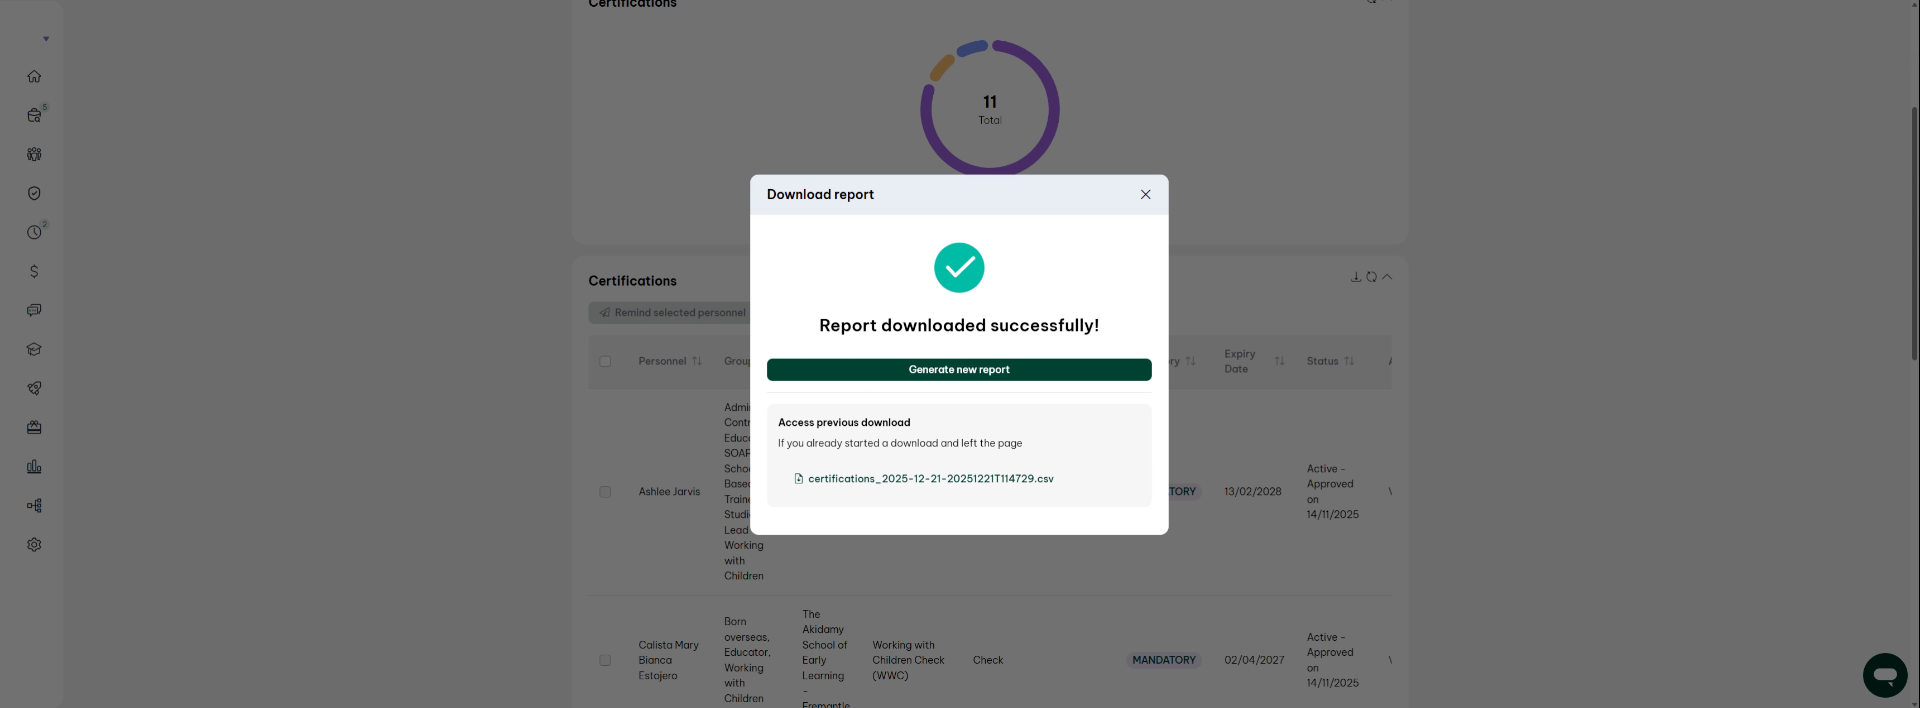Image resolution: width=1920 pixels, height=708 pixels.
Task: Click 'Access previous download' heading
Action: [844, 423]
